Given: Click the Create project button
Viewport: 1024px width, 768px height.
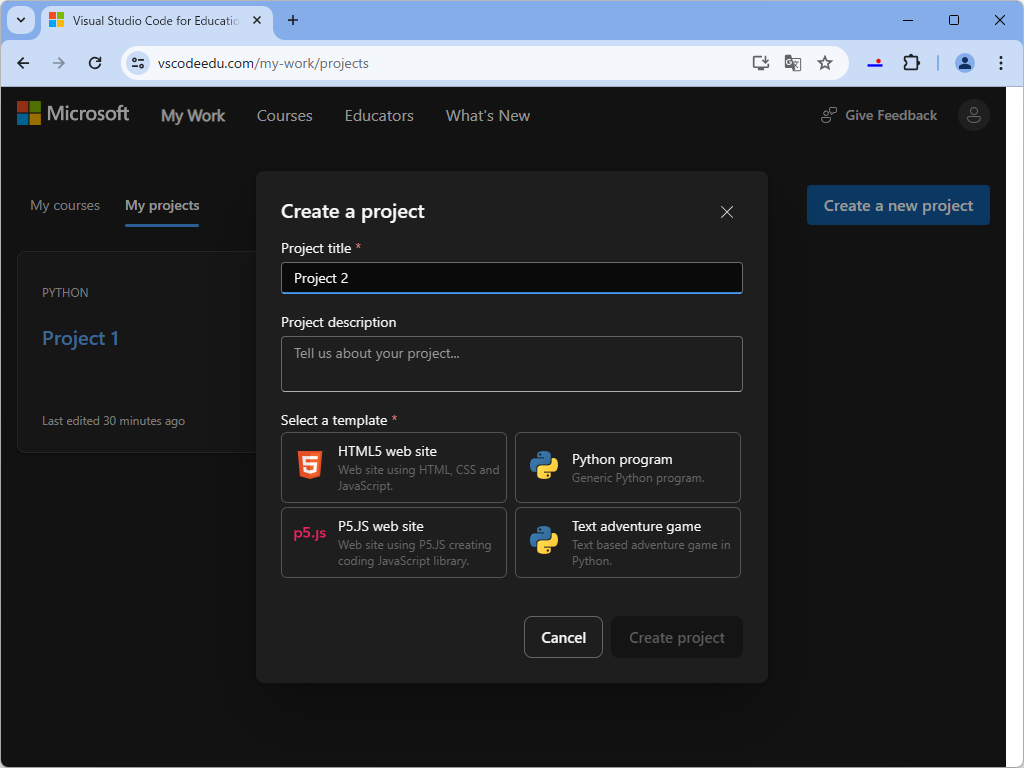Looking at the screenshot, I should 677,637.
